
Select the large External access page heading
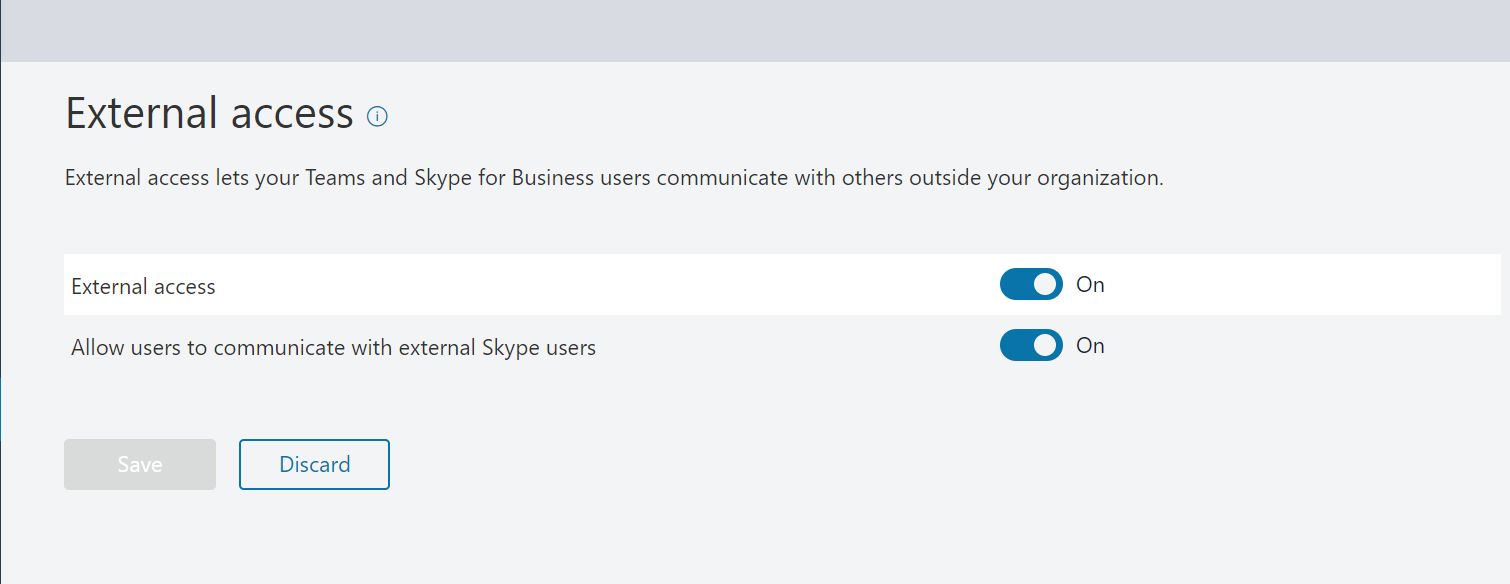point(210,113)
